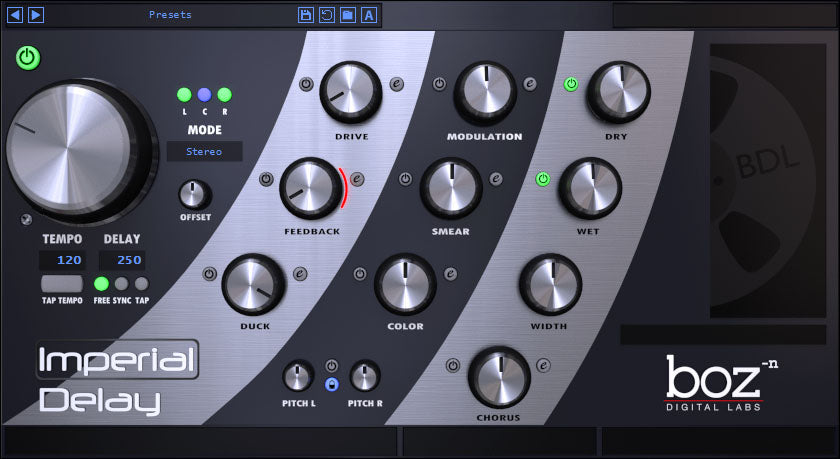This screenshot has width=840, height=459.
Task: Open the Presets dropdown menu
Action: 170,15
